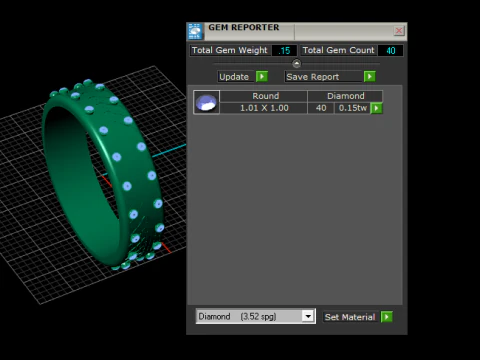Click the Set Material label

coord(350,317)
